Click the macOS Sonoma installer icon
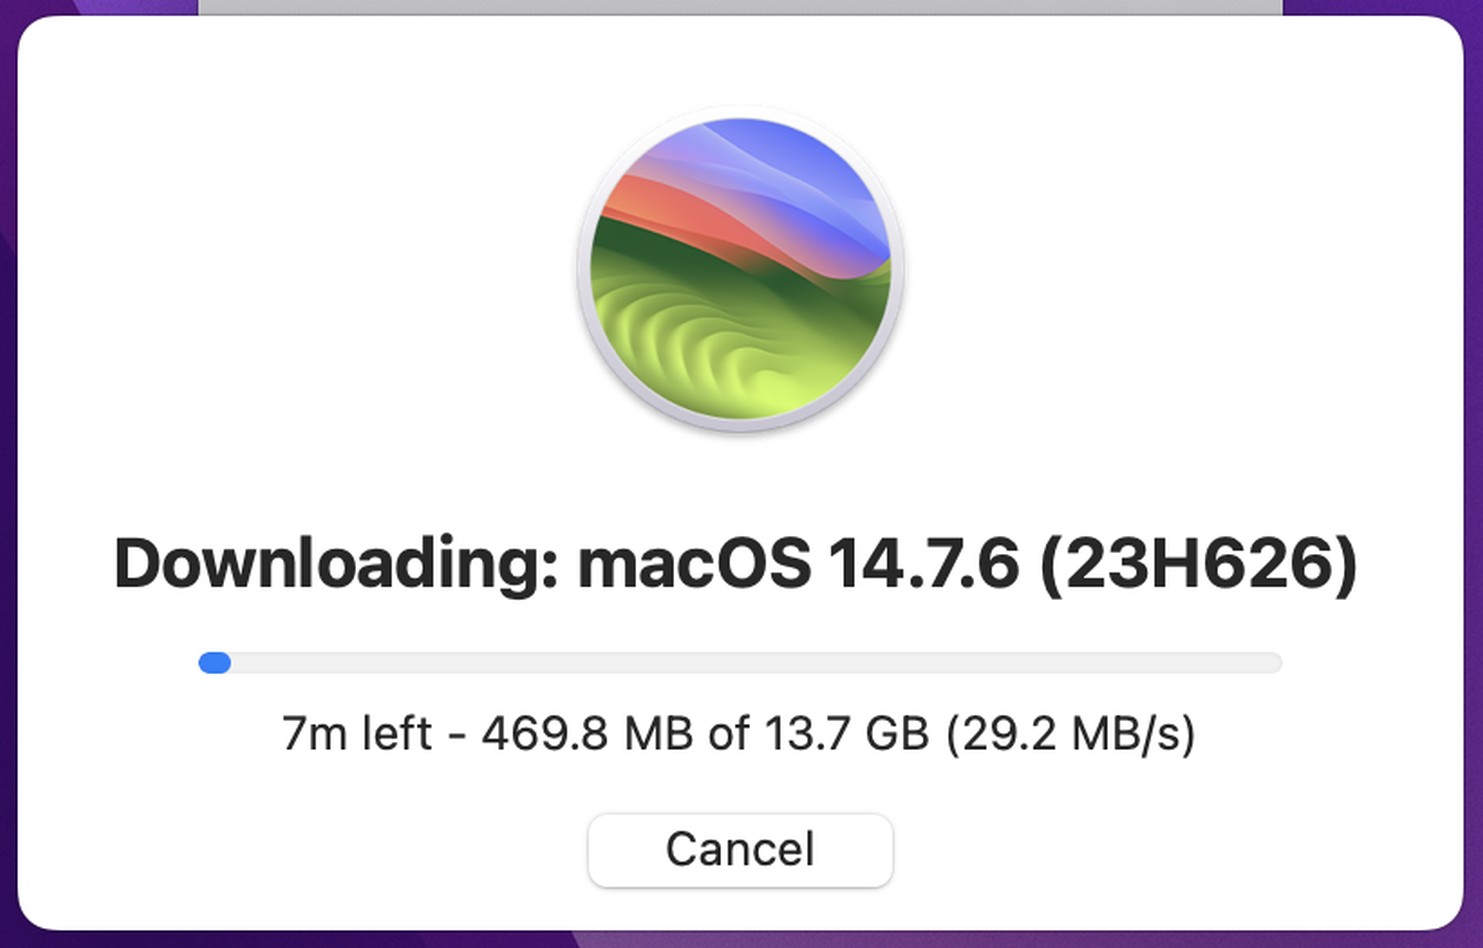The width and height of the screenshot is (1483, 948). 740,269
